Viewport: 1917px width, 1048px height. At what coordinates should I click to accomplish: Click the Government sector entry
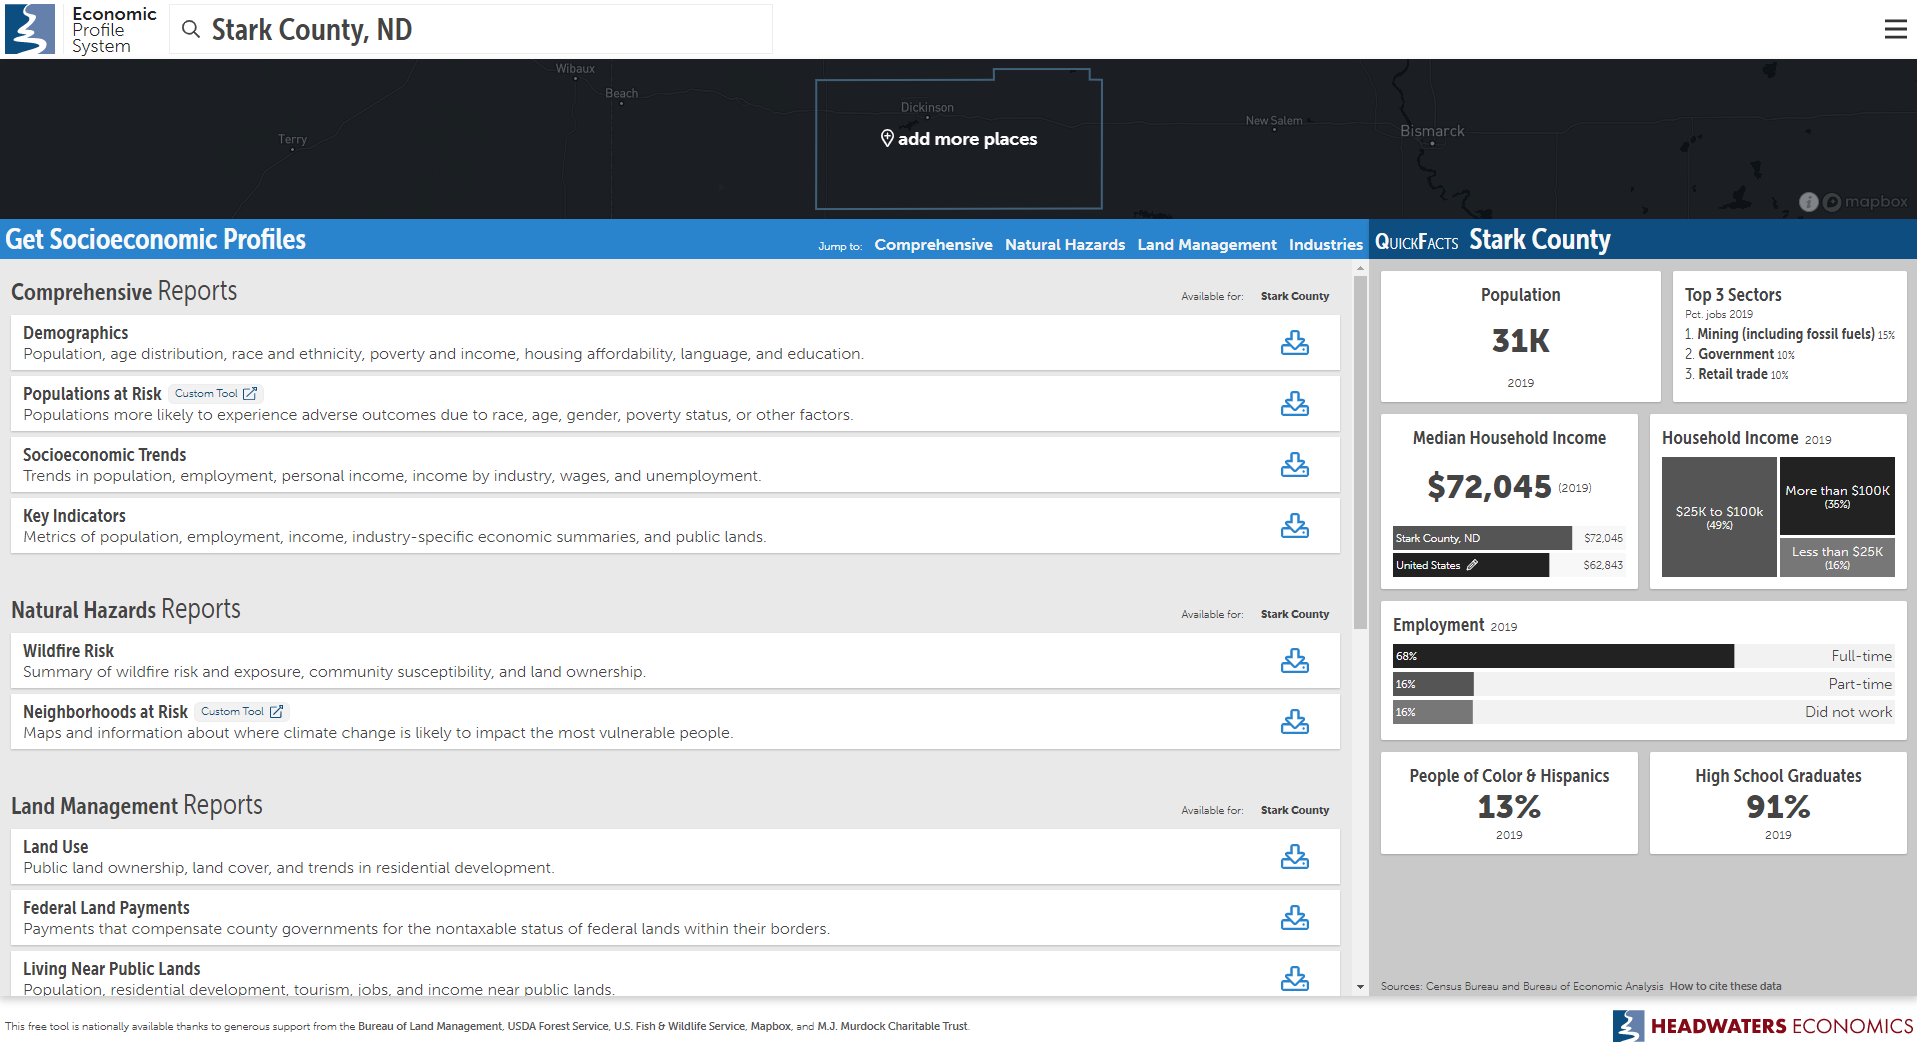point(1740,354)
